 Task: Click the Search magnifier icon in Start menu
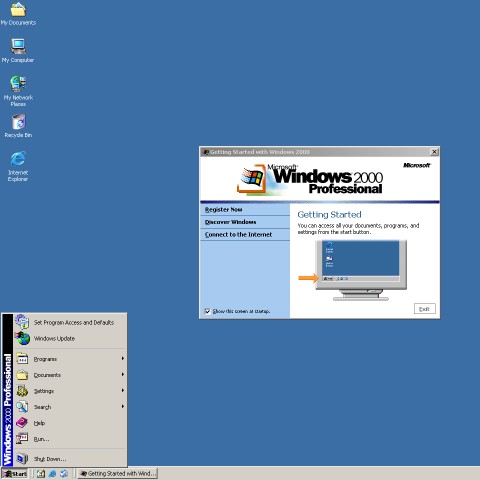coord(22,407)
